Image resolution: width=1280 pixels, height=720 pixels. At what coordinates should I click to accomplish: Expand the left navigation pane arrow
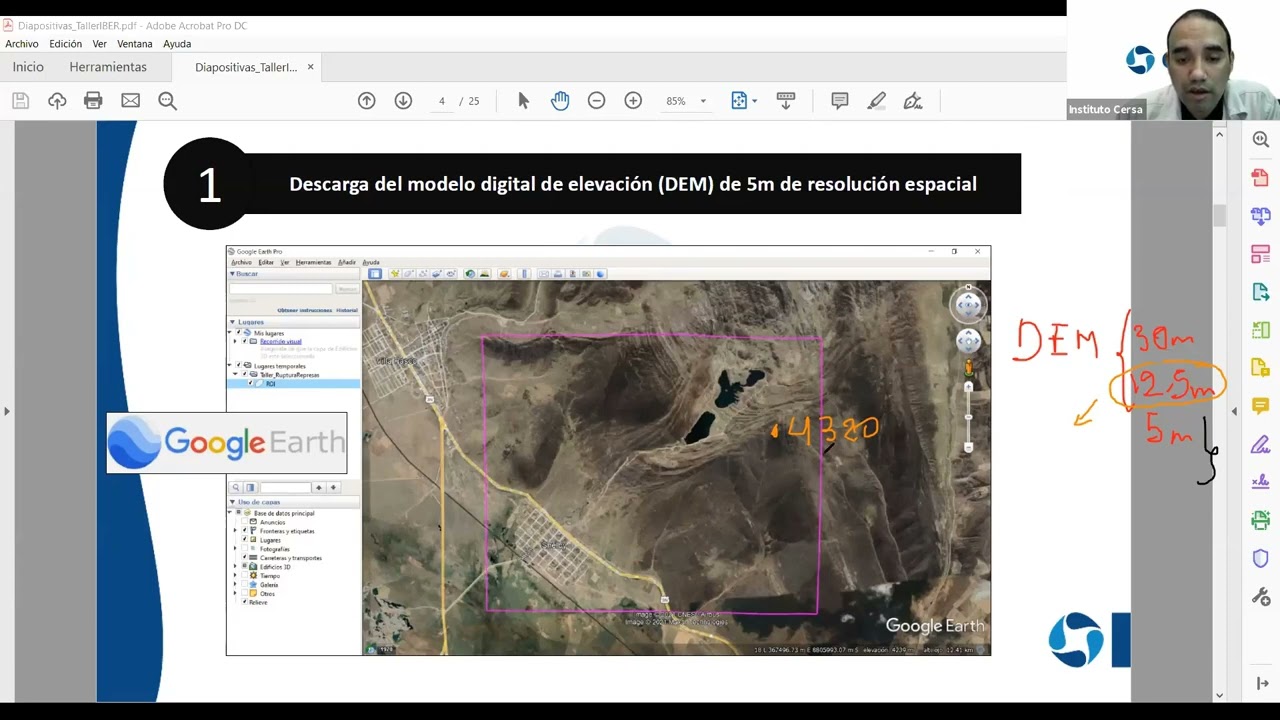[x=6, y=411]
